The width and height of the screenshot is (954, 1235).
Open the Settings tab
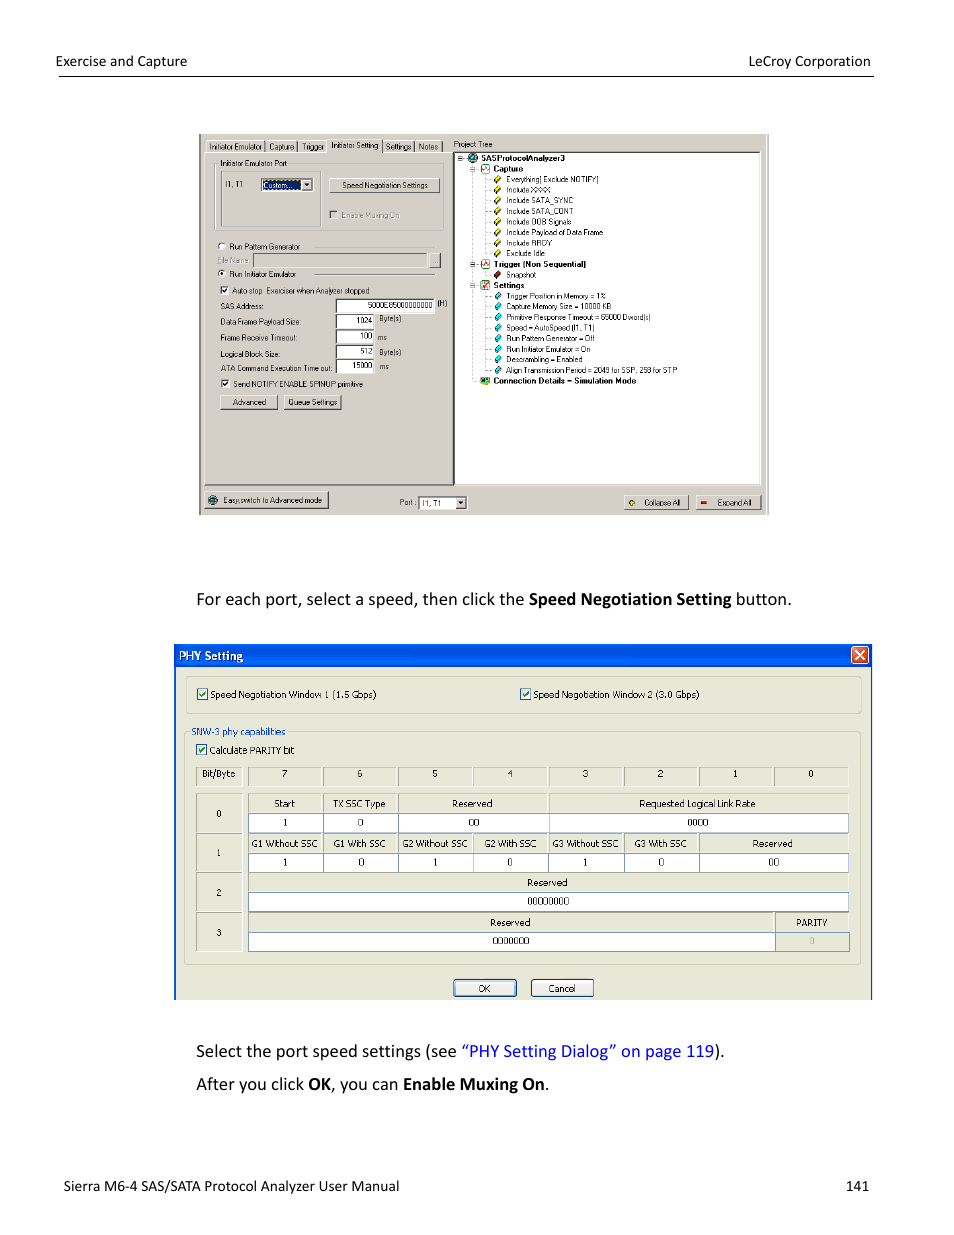click(x=399, y=147)
